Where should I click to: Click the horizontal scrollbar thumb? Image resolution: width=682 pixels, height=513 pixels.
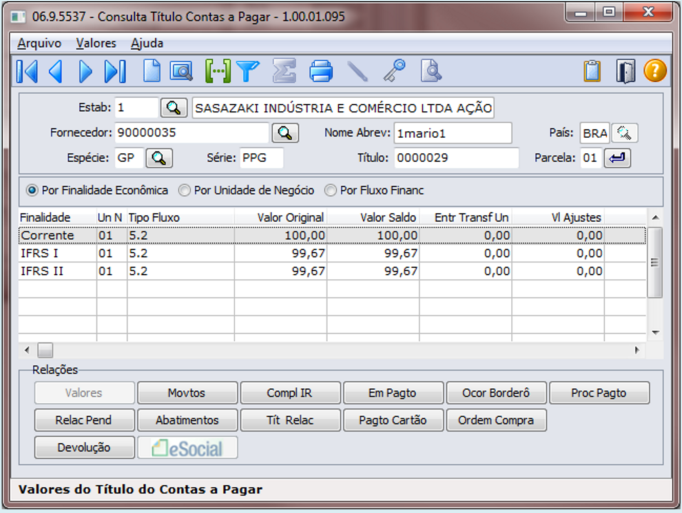pos(45,350)
